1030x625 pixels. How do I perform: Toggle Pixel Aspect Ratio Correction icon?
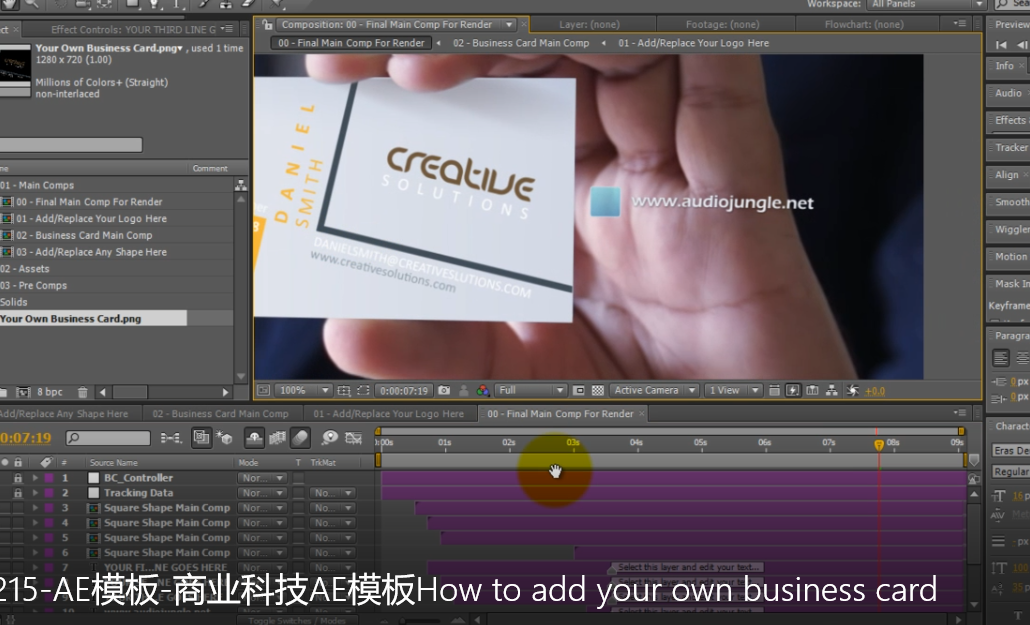pos(774,390)
